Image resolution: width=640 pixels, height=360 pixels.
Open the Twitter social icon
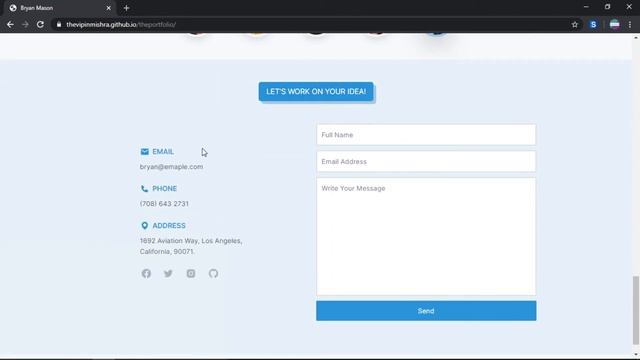point(168,273)
